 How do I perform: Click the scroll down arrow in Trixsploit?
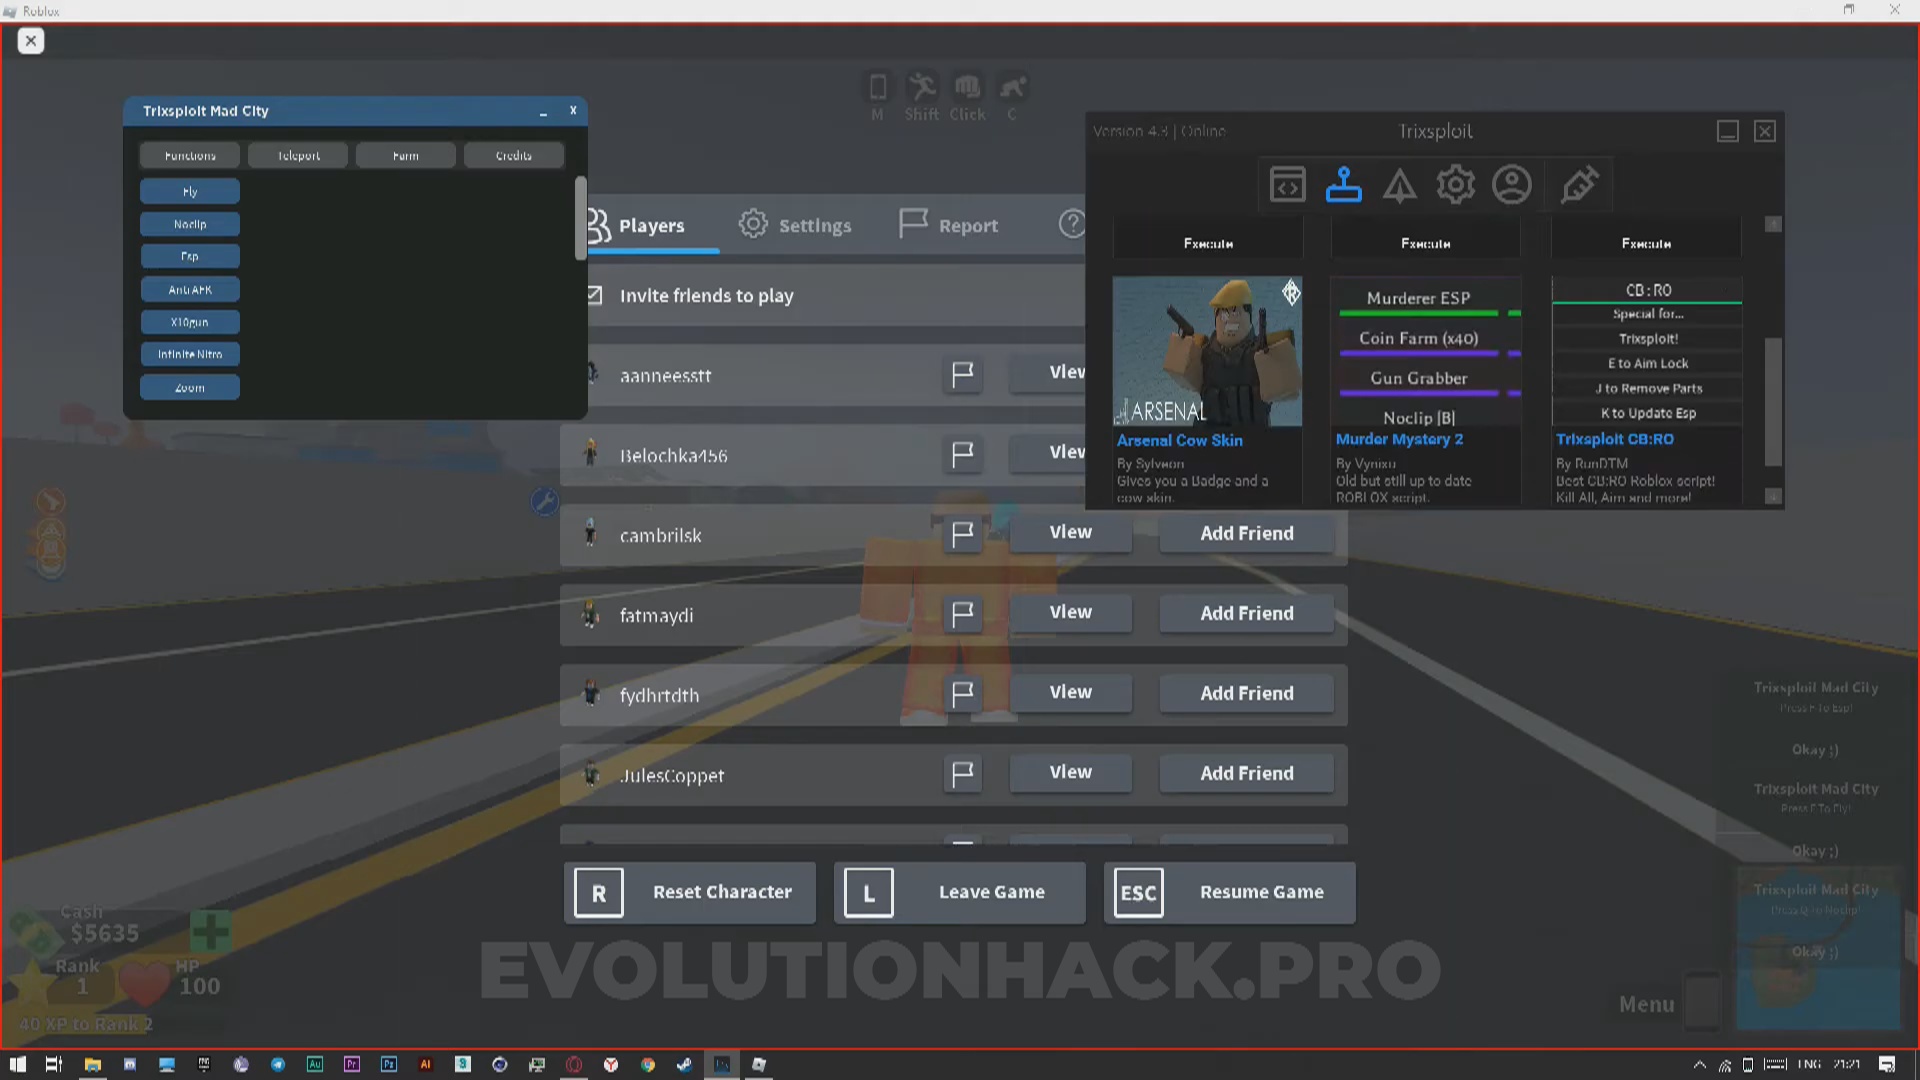(1773, 496)
